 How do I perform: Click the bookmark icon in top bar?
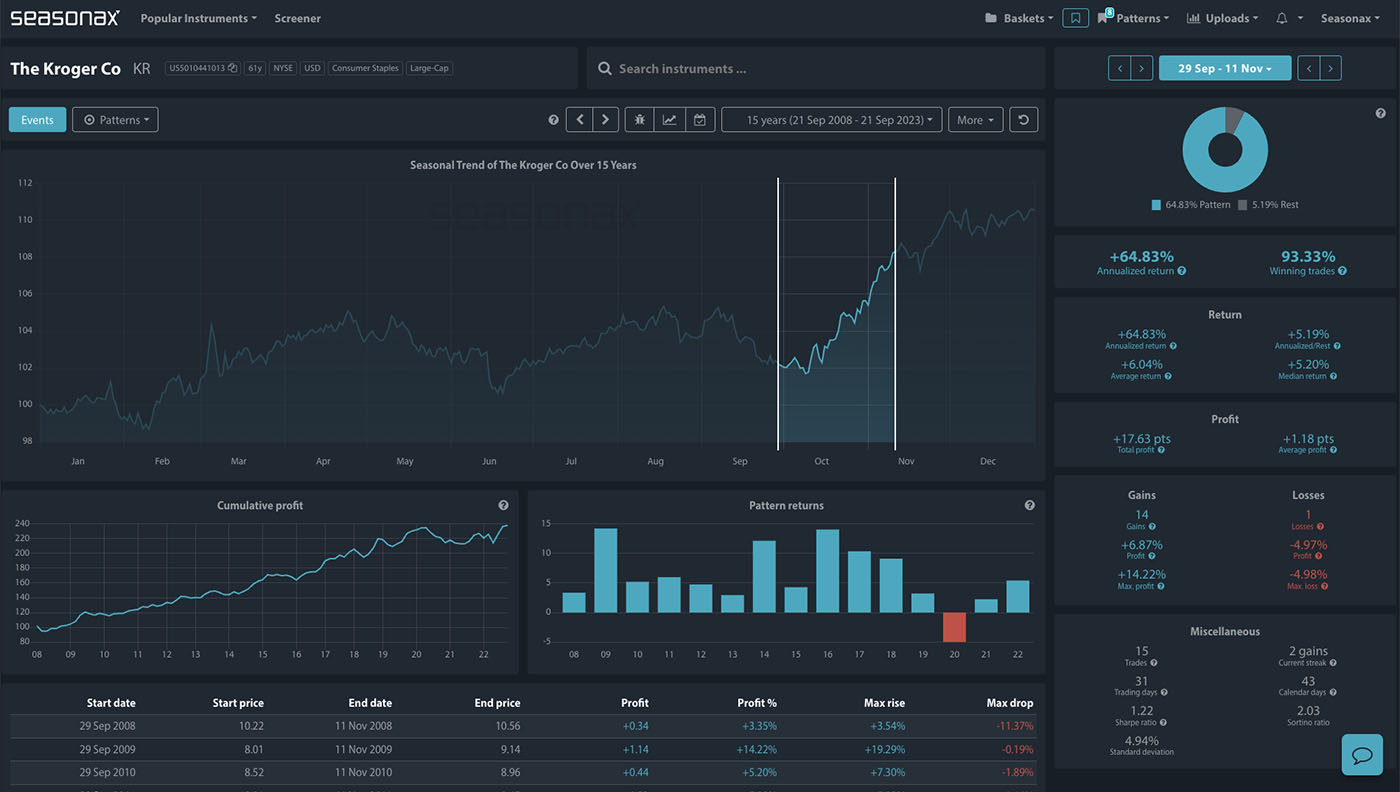tap(1075, 18)
